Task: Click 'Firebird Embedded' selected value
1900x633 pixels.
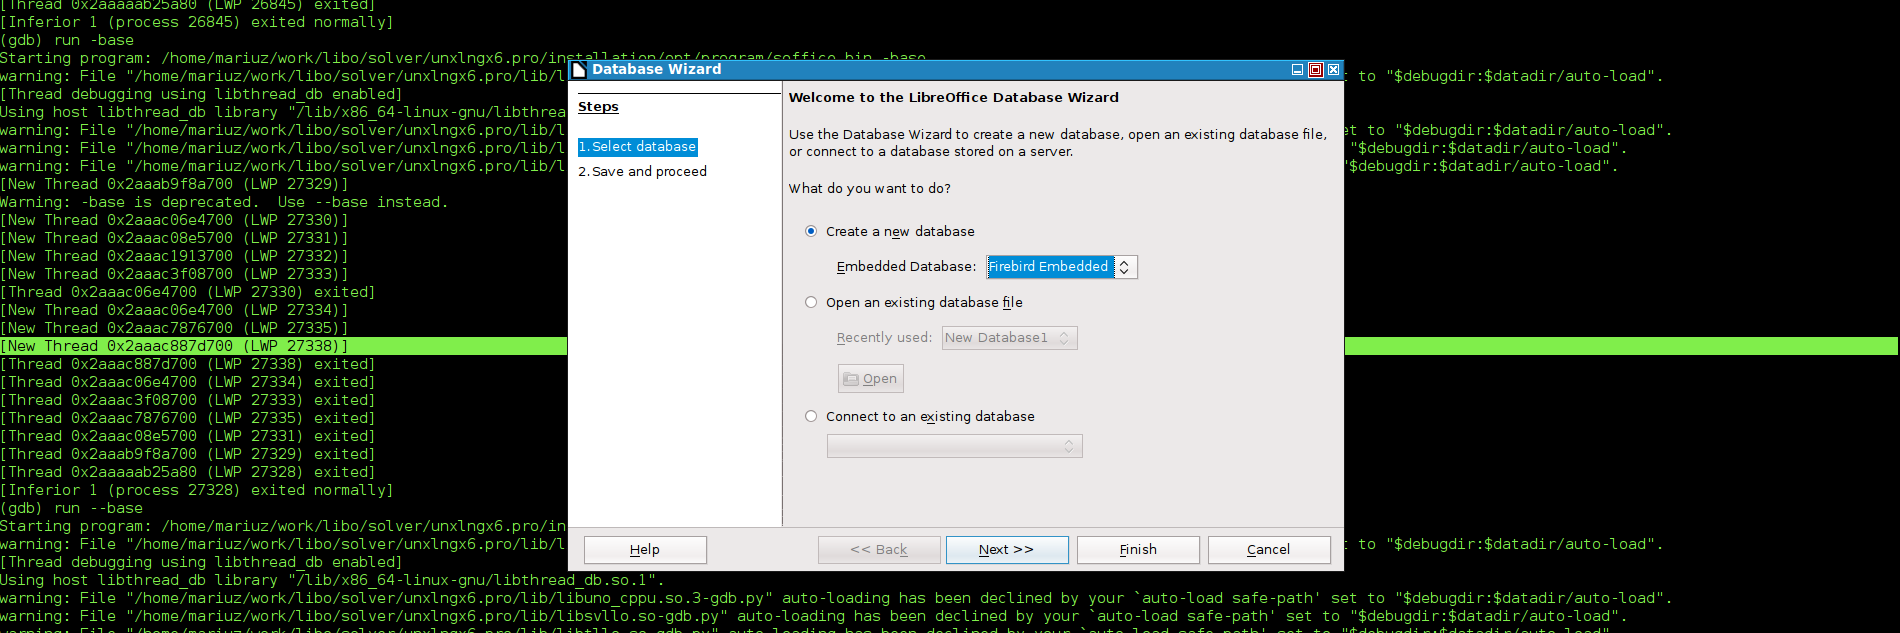Action: pyautogui.click(x=1049, y=267)
